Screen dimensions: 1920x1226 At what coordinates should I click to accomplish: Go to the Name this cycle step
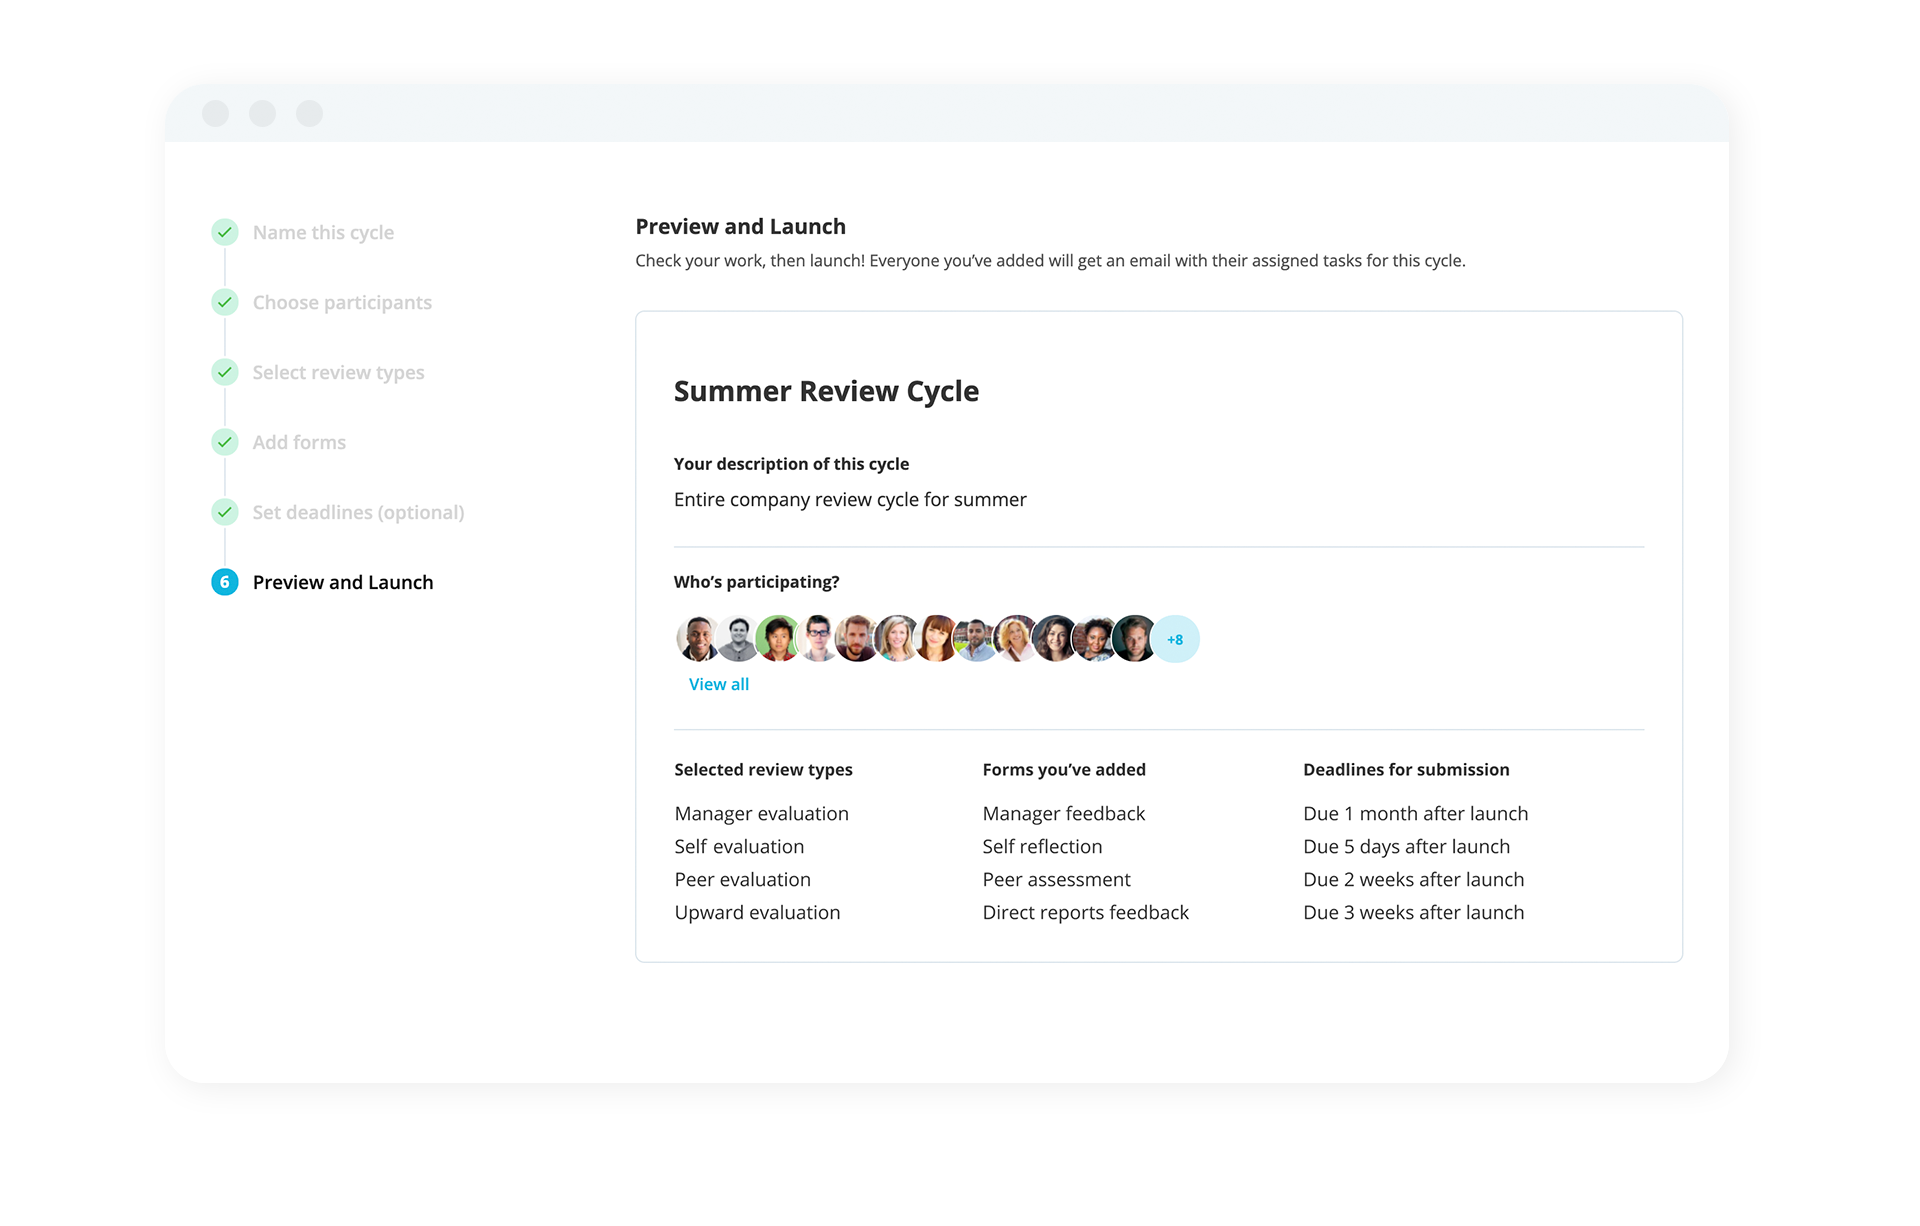(x=323, y=232)
